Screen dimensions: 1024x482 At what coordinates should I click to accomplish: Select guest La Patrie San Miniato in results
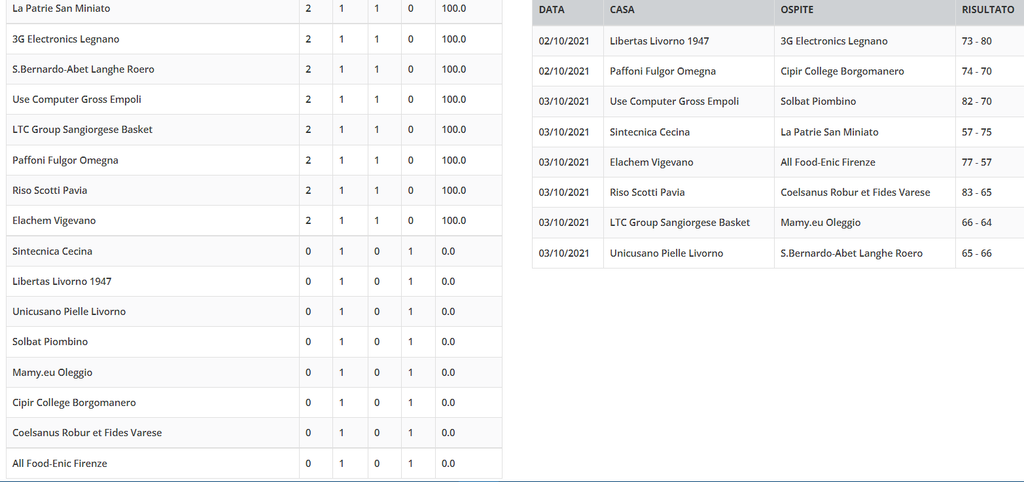click(x=829, y=132)
